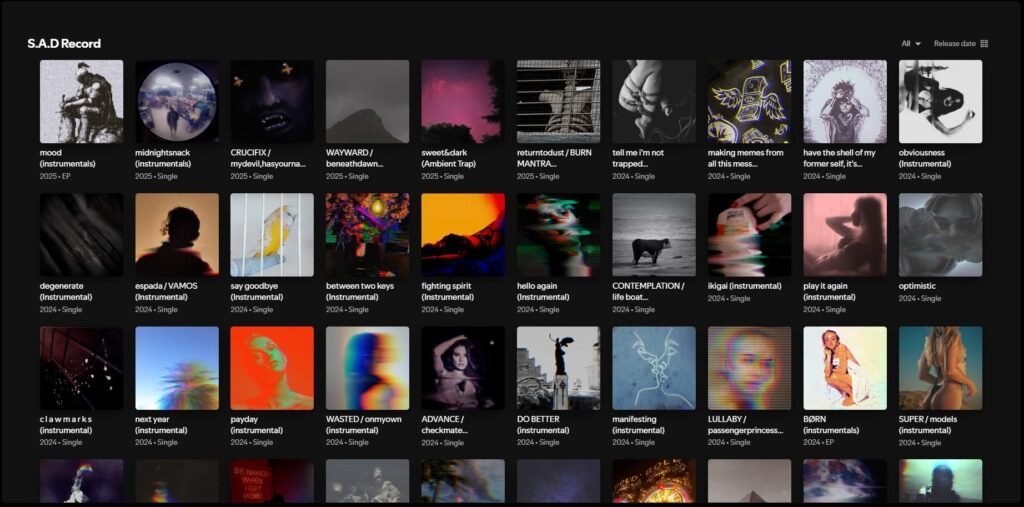
Task: Open the CONTEMPLATION / life boat cover
Action: click(x=654, y=235)
